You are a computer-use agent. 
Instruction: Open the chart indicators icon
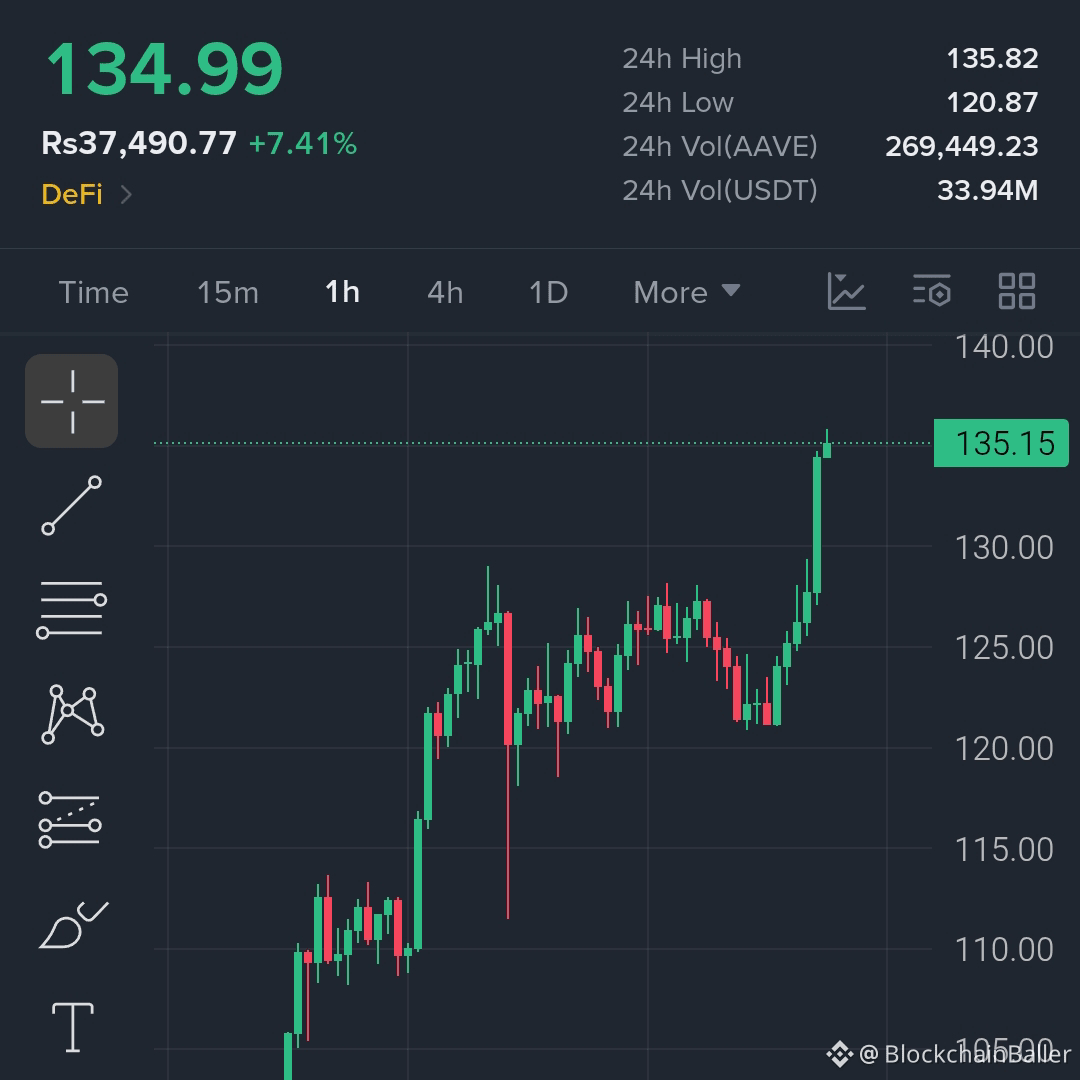point(846,291)
